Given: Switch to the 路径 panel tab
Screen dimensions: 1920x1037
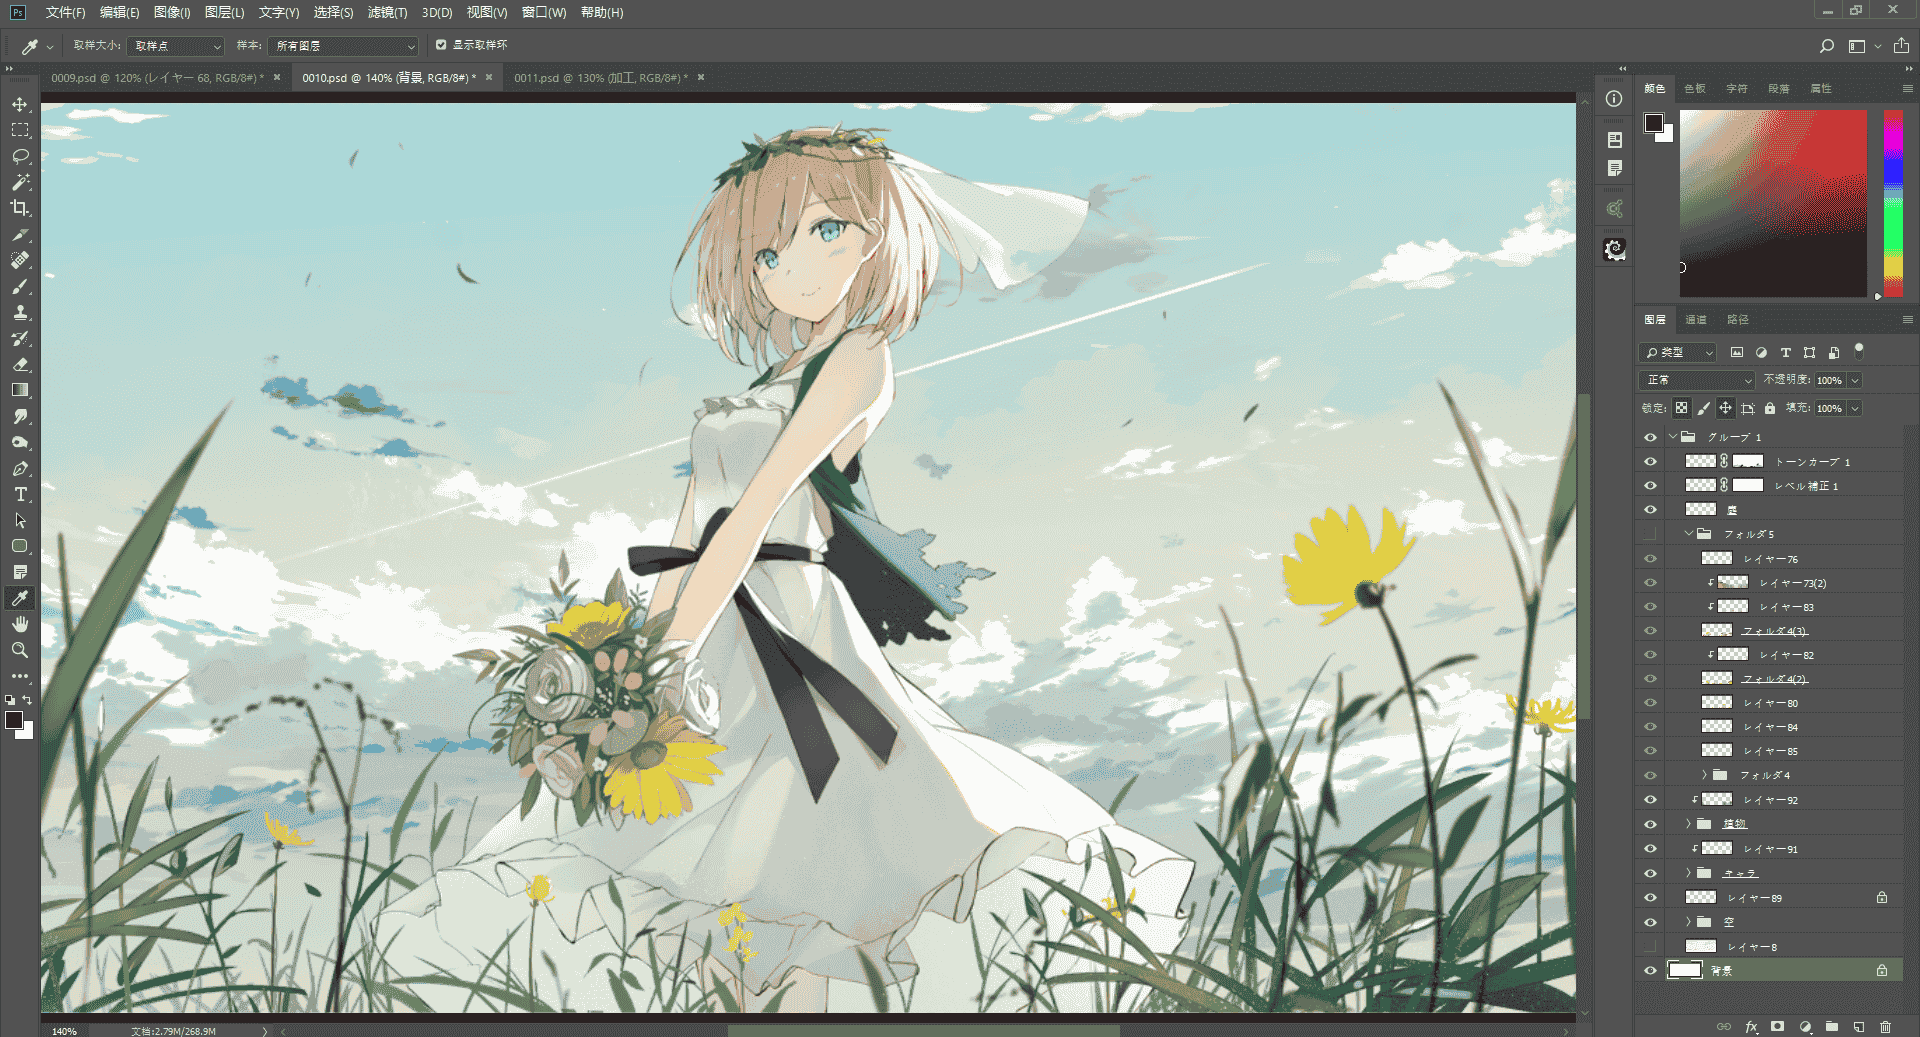Looking at the screenshot, I should tap(1738, 320).
